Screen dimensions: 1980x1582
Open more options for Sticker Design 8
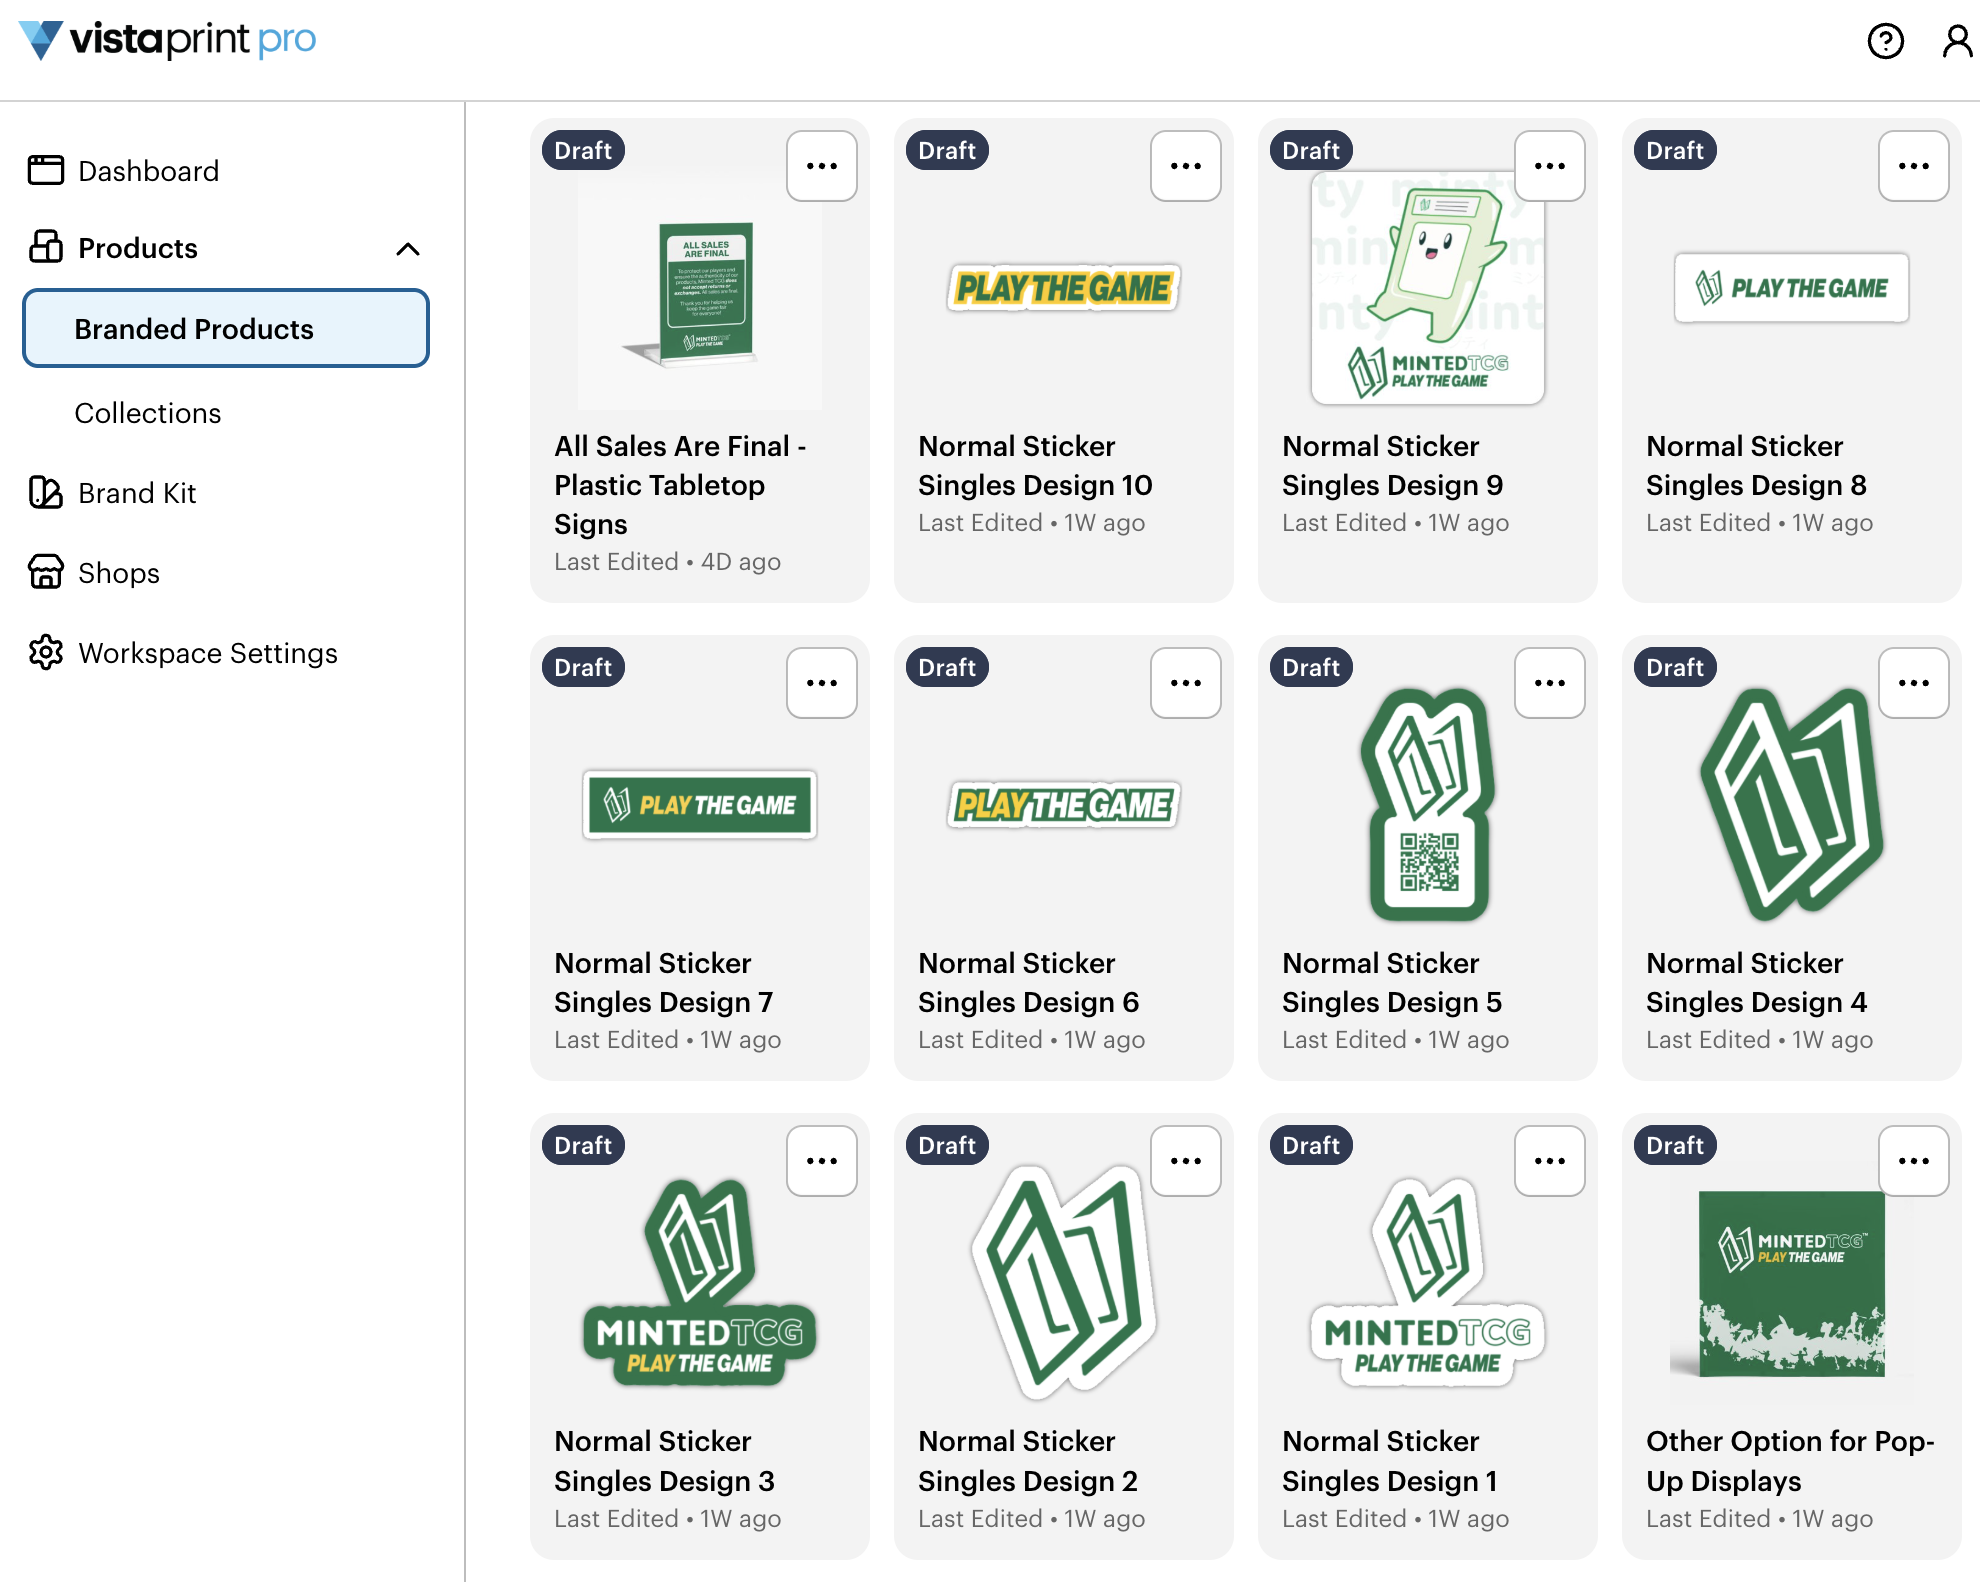click(1914, 166)
